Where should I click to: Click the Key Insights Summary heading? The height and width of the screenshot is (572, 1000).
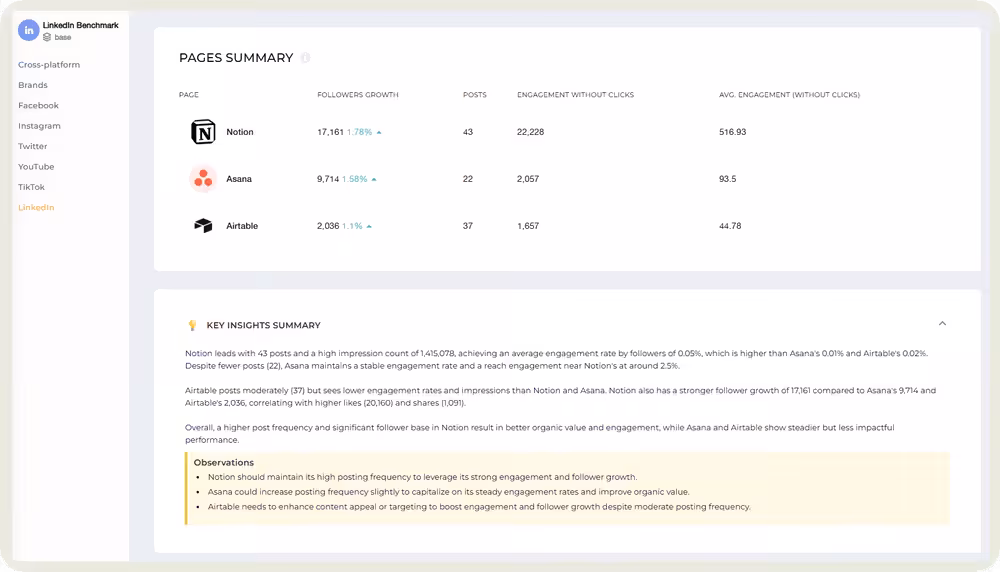(x=263, y=325)
